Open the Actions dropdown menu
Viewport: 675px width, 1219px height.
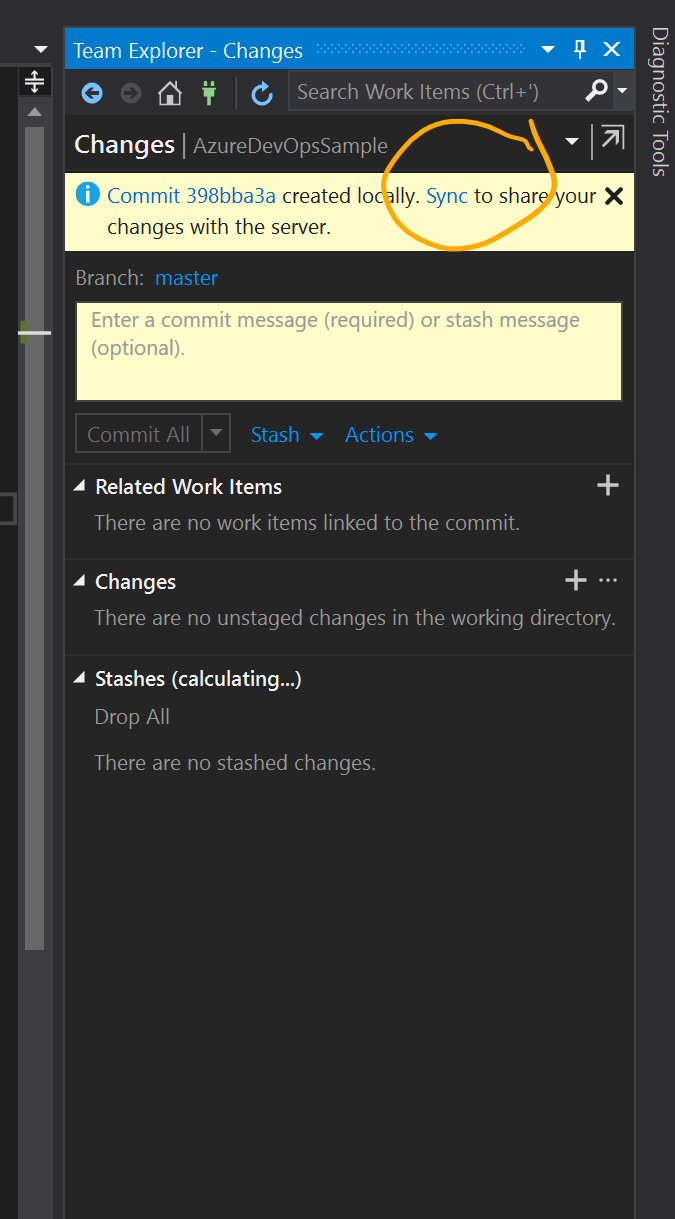tap(390, 435)
